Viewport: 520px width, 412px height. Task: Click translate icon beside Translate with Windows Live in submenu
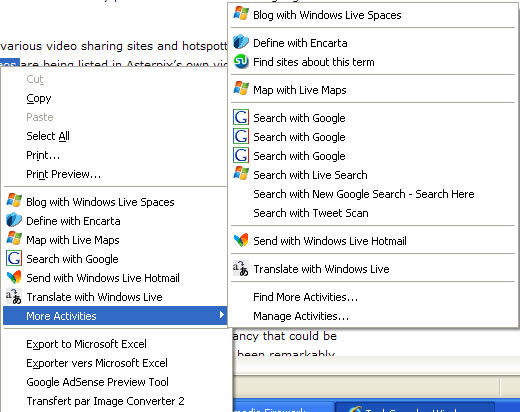[241, 268]
